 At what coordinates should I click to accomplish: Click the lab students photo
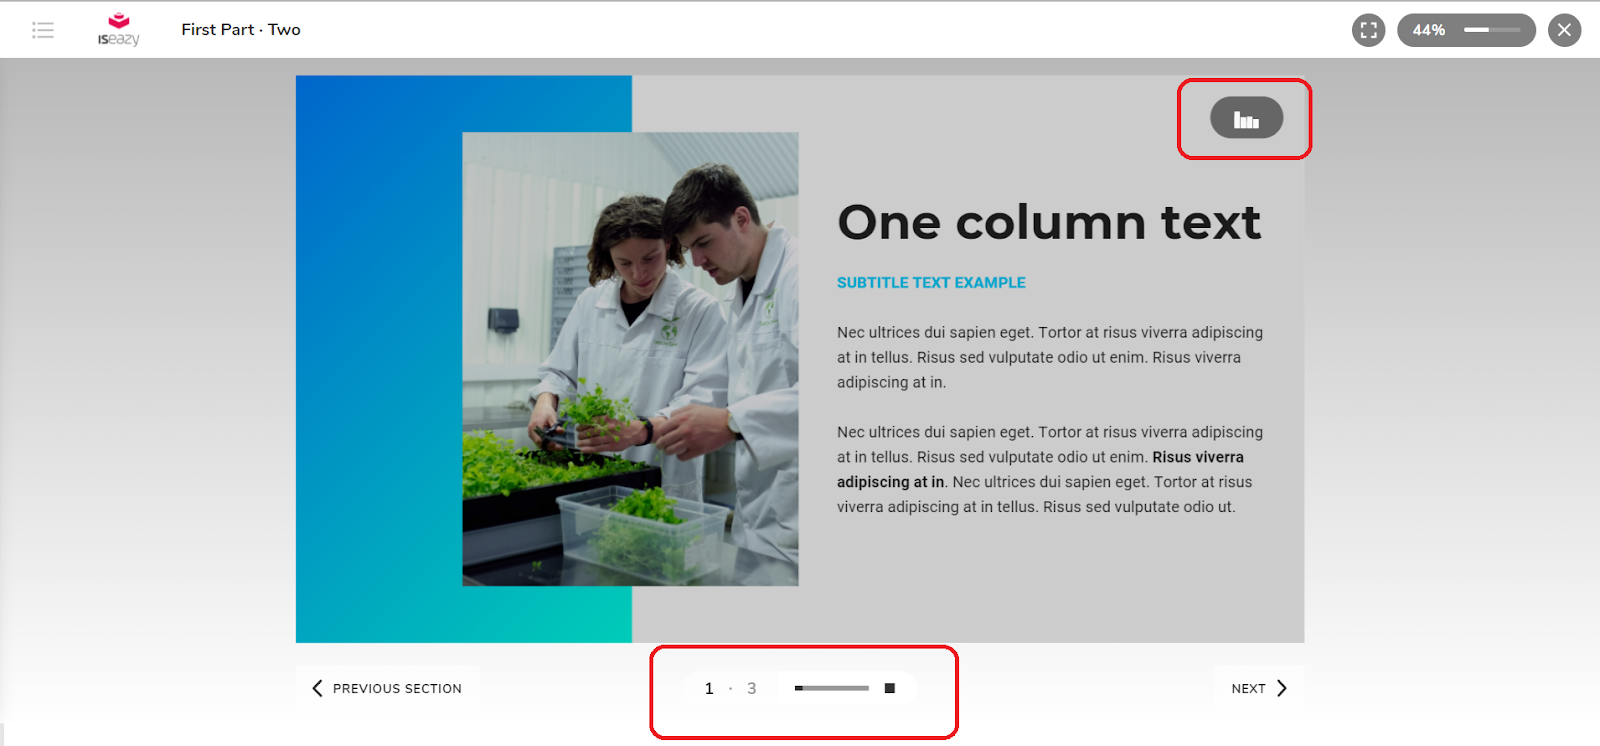[x=630, y=358]
